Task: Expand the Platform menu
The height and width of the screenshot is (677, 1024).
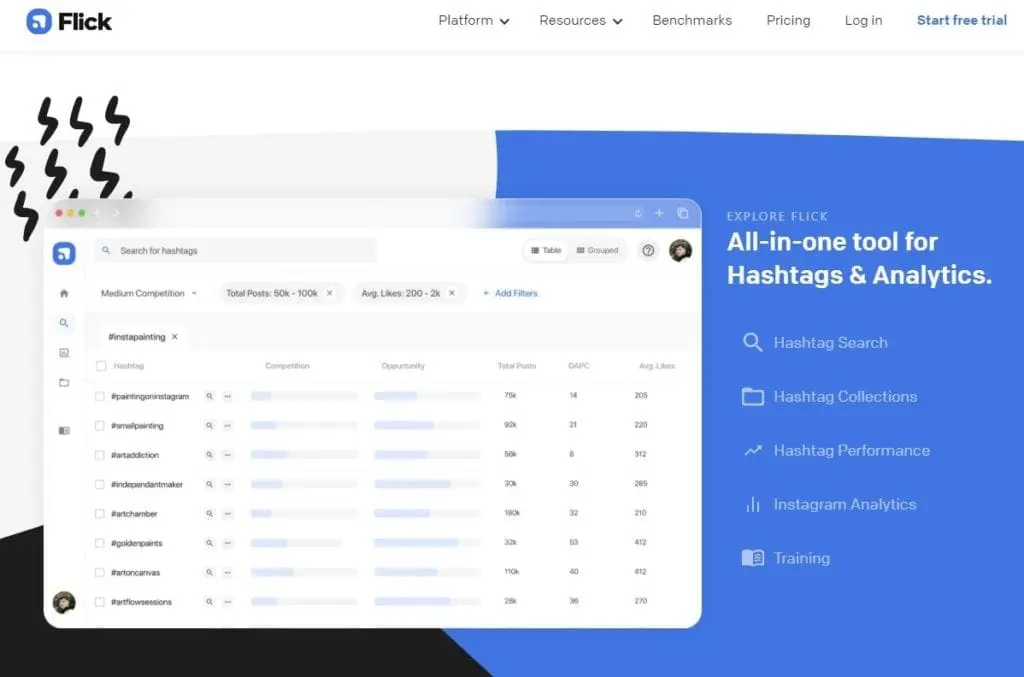Action: (x=473, y=20)
